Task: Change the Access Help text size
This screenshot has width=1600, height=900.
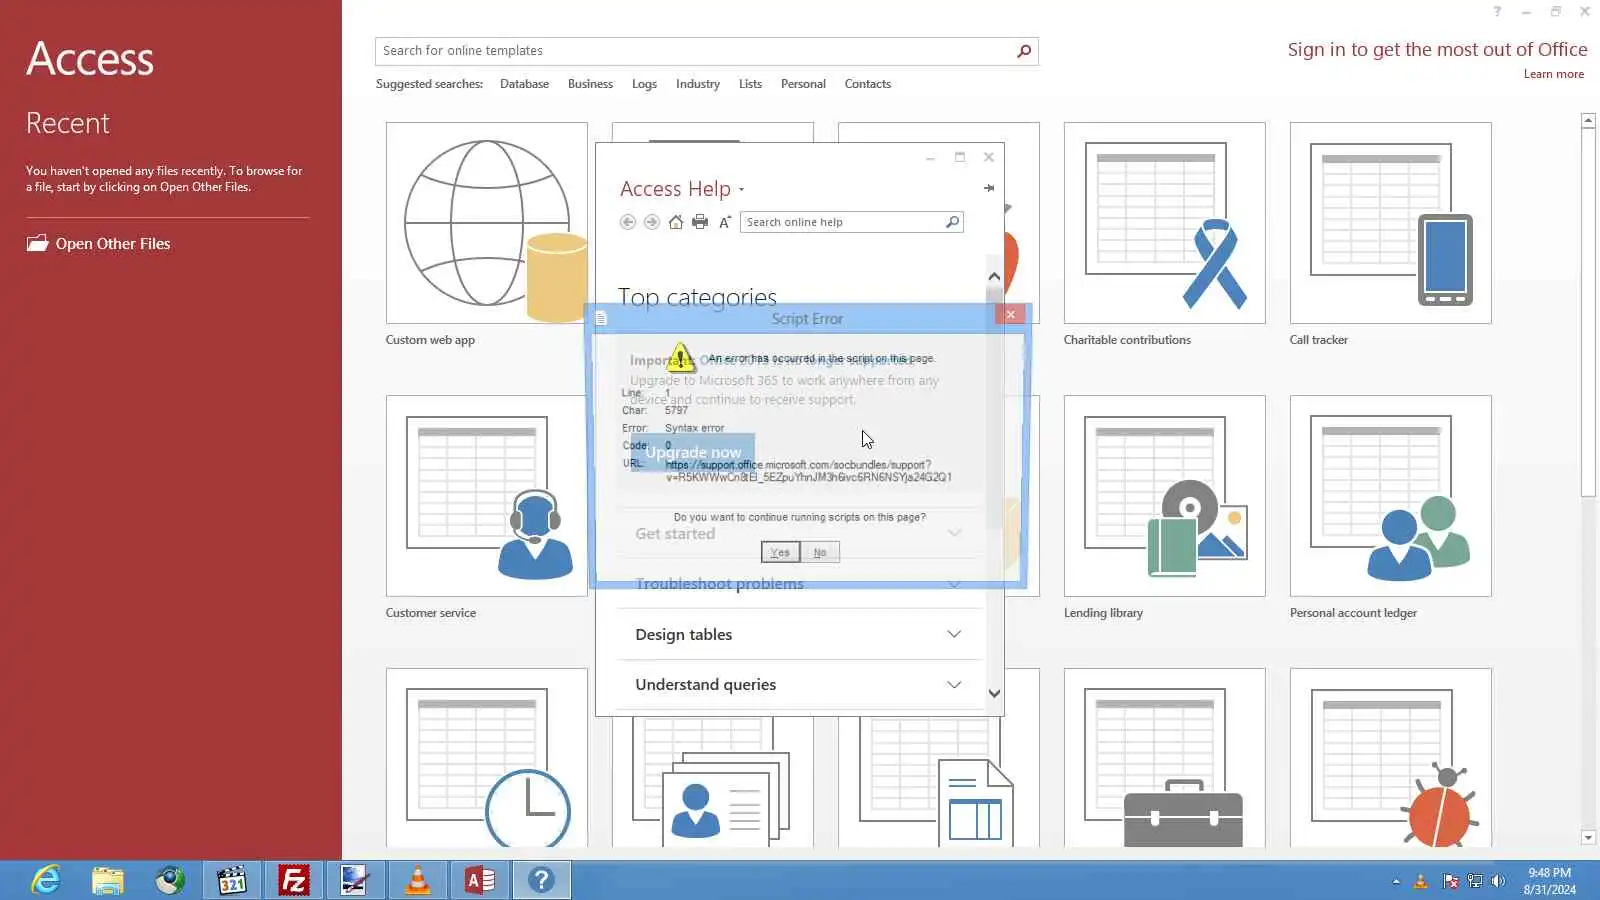Action: [725, 222]
